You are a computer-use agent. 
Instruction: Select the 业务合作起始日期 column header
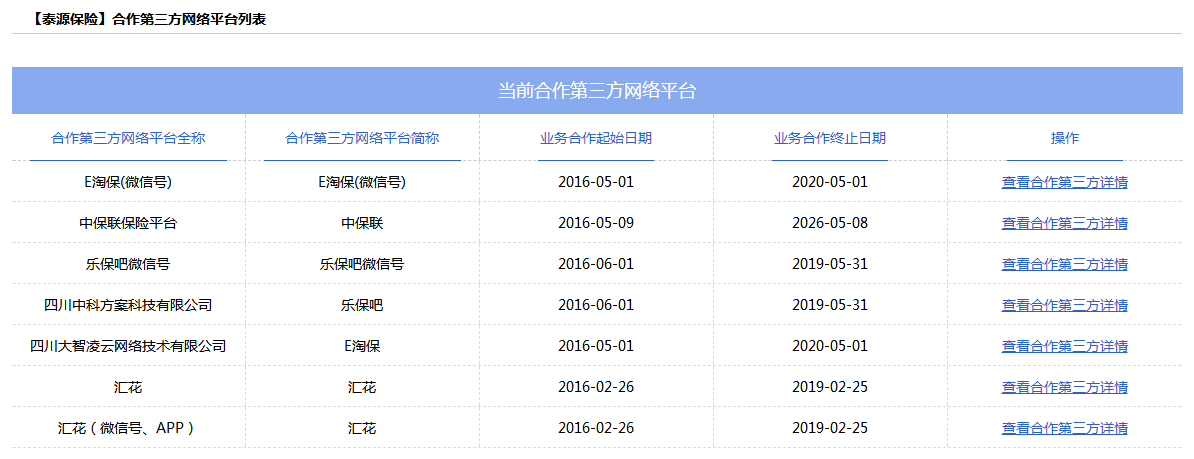point(596,138)
